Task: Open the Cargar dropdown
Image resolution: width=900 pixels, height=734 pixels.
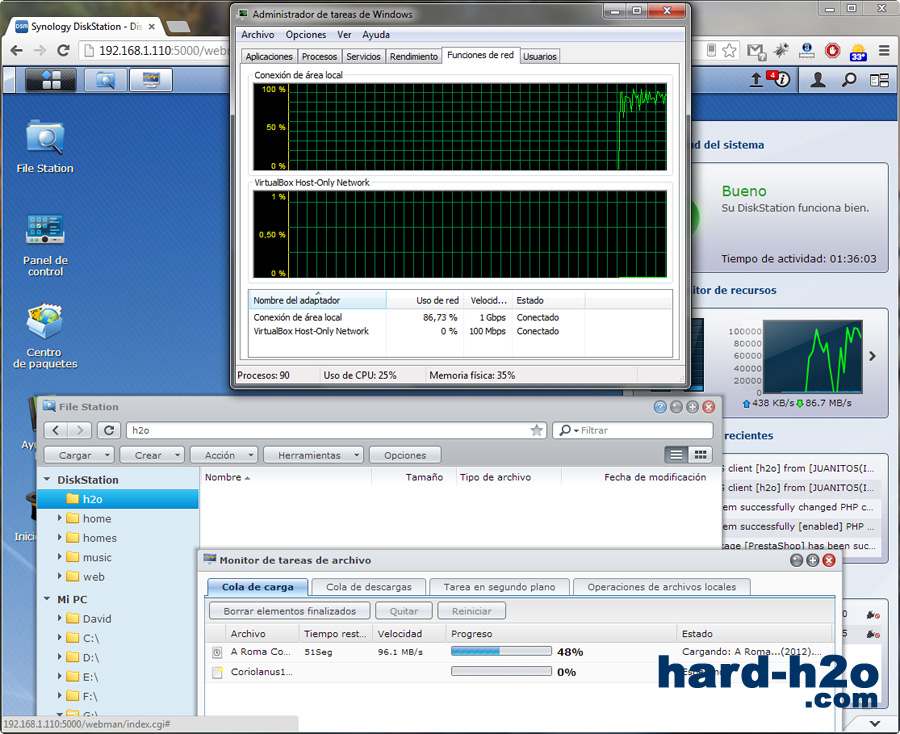Action: click(79, 455)
